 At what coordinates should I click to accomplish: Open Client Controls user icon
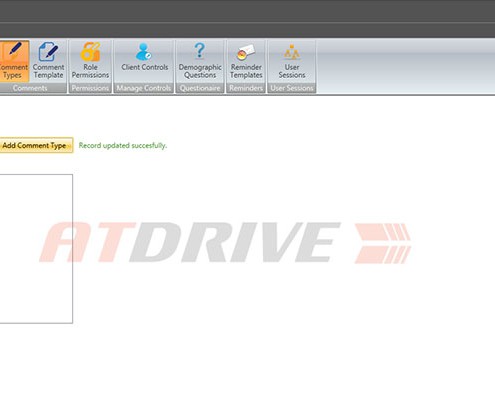pyautogui.click(x=144, y=52)
